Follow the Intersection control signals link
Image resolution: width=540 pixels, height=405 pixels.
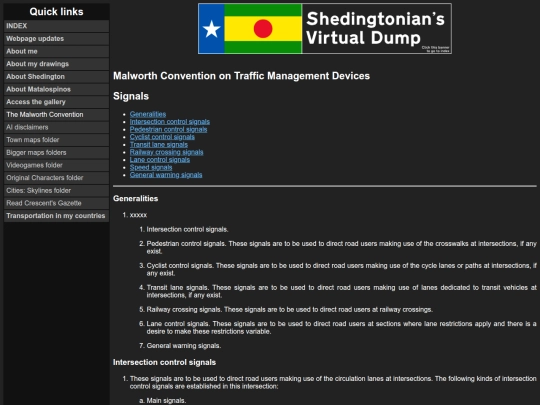pyautogui.click(x=170, y=122)
